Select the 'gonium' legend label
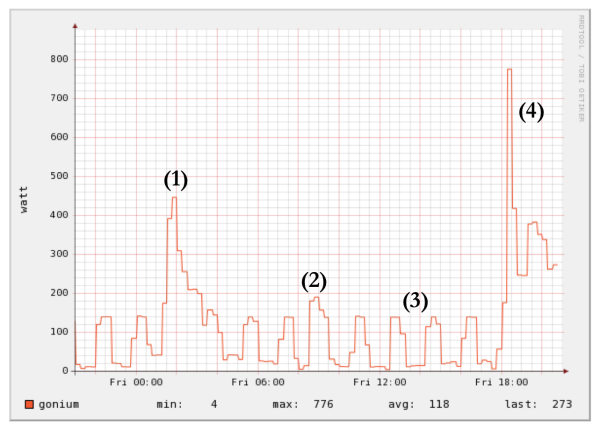The height and width of the screenshot is (430, 600). coord(59,405)
